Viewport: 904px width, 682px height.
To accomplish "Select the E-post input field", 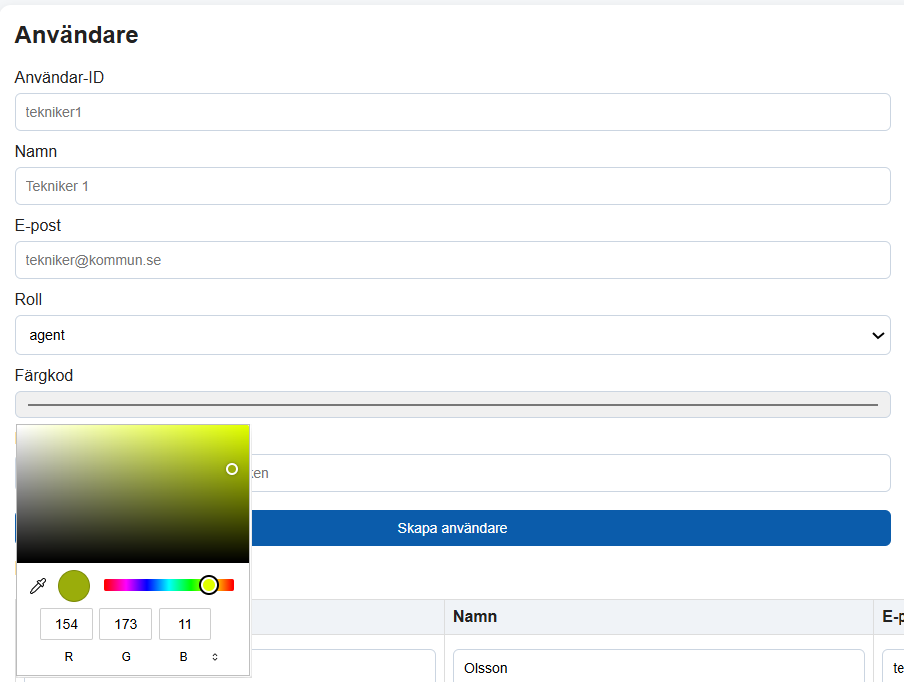I will click(452, 260).
